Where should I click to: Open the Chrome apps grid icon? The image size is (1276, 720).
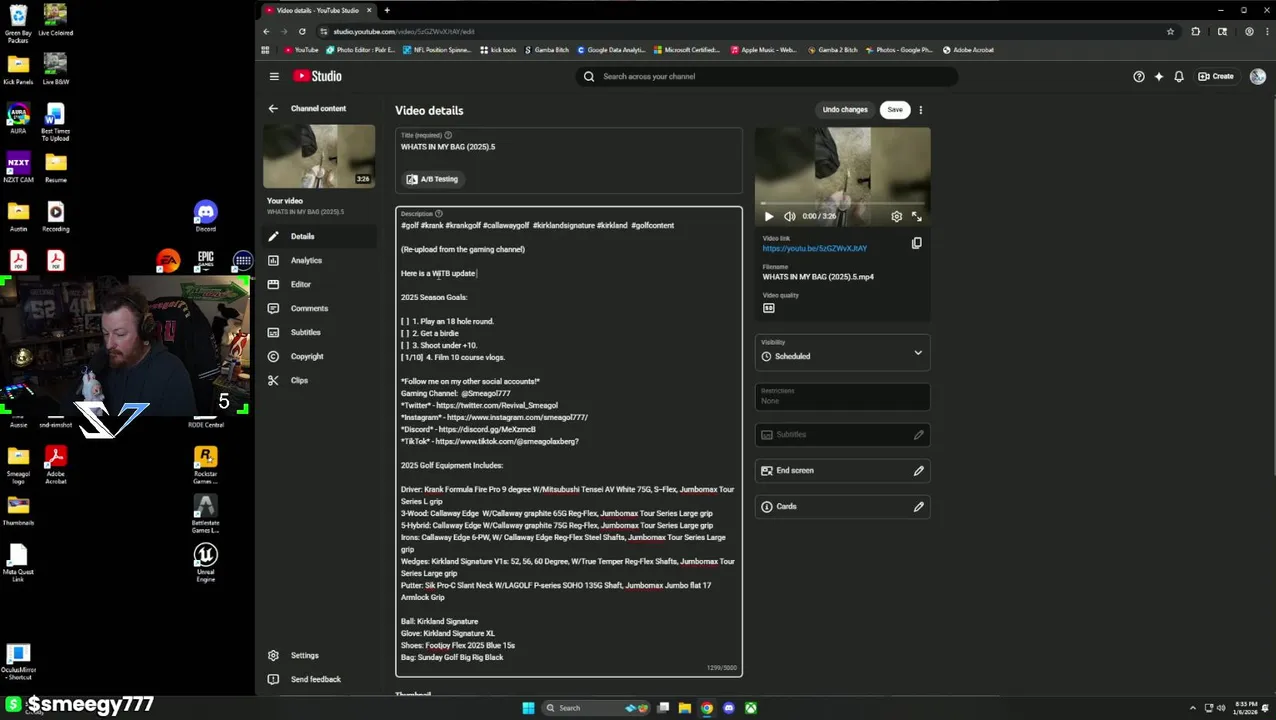tap(265, 50)
